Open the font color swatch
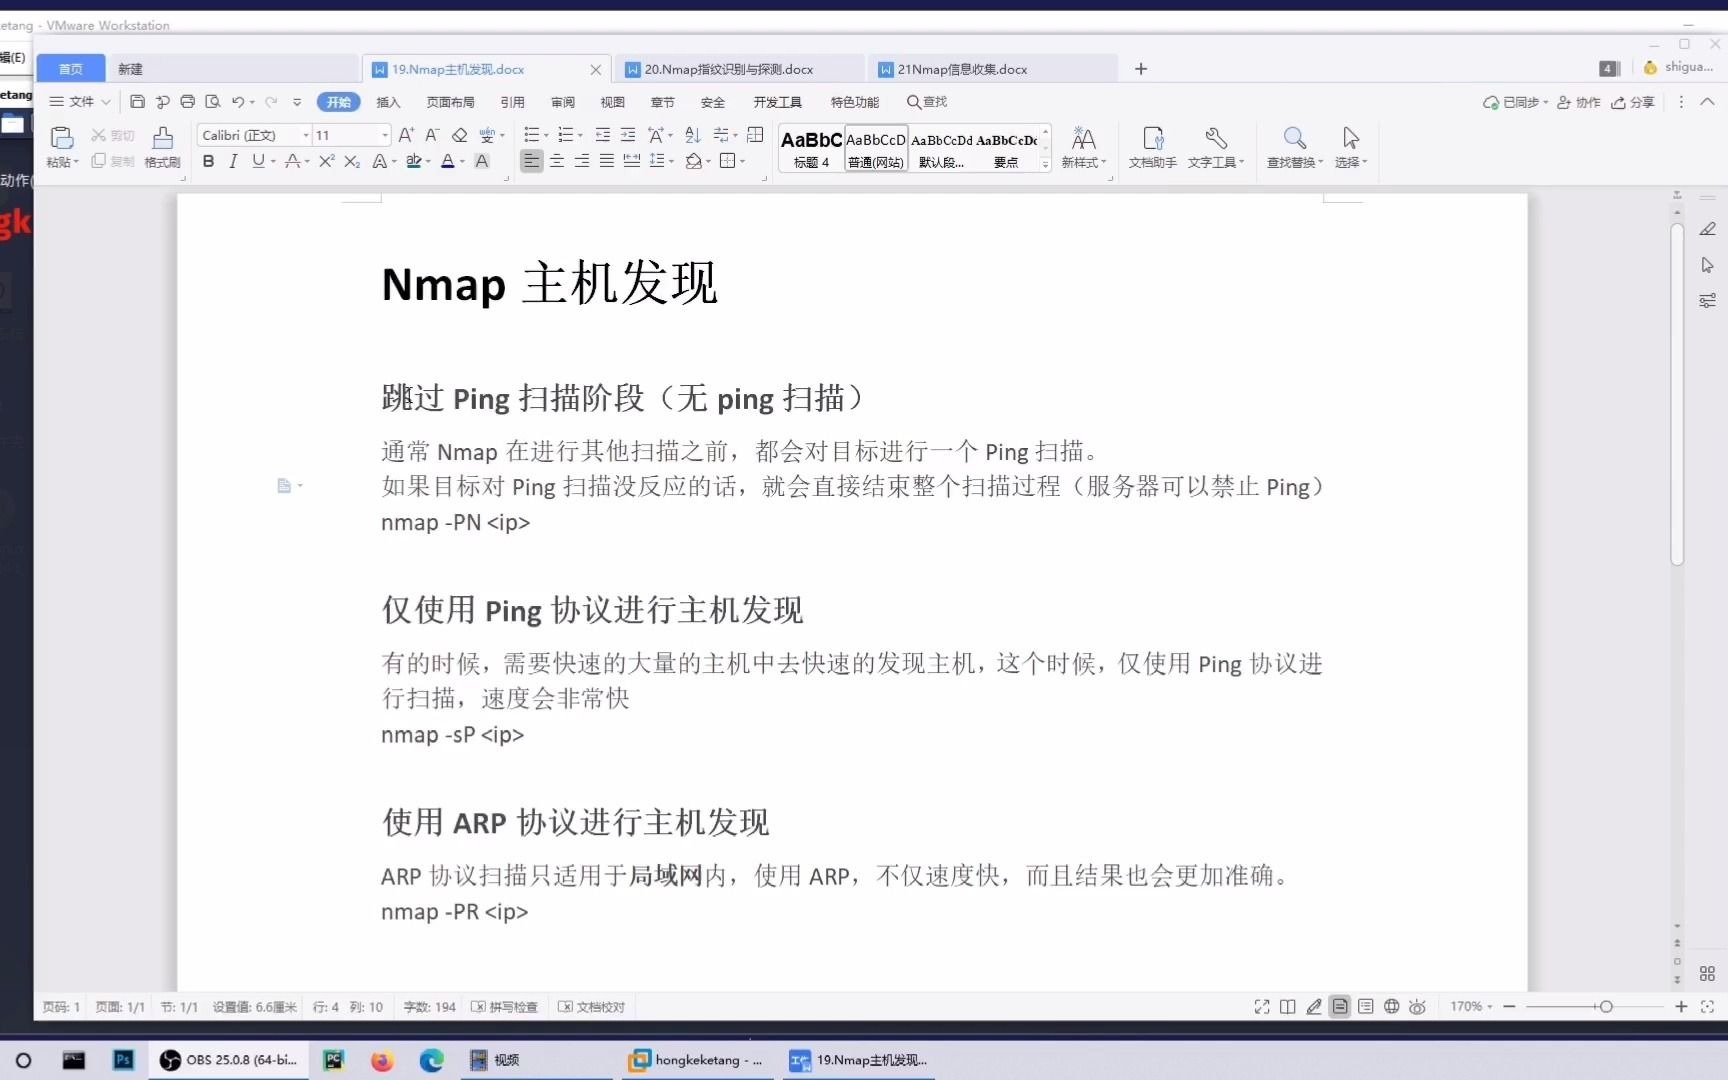This screenshot has height=1080, width=1728. tap(449, 161)
